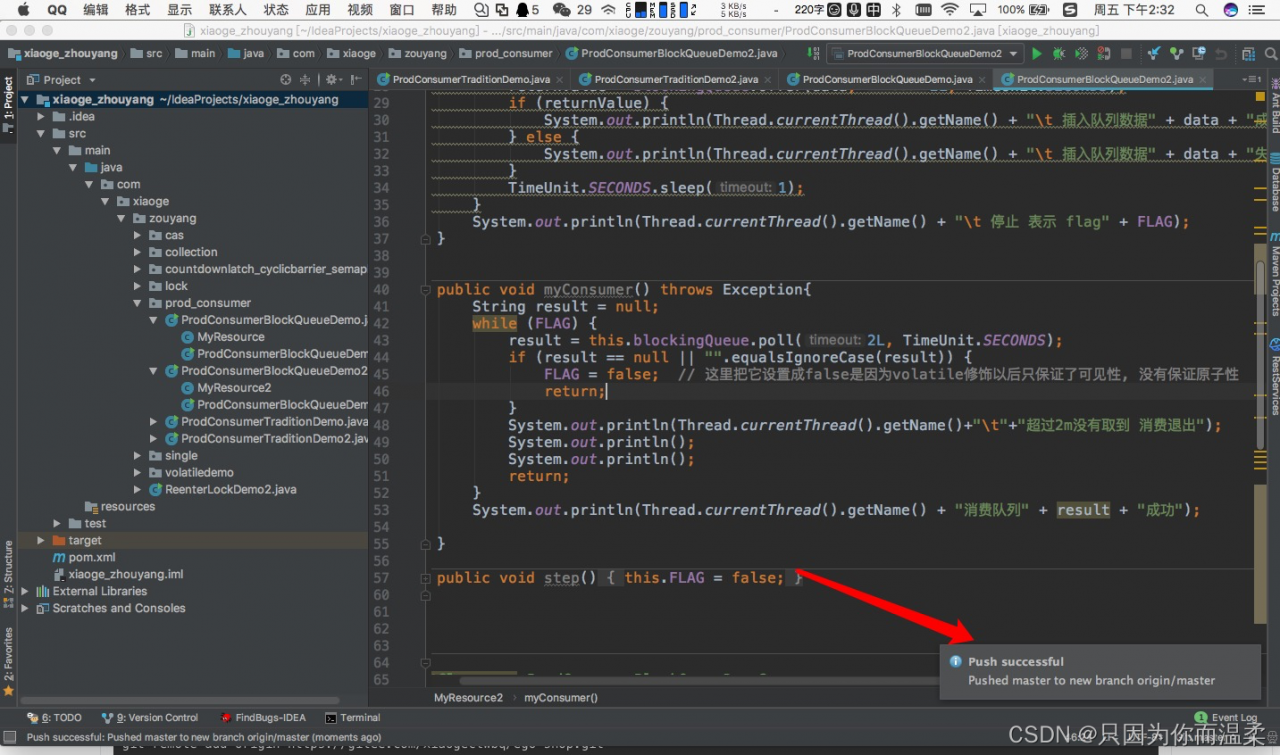Show VCS history clock icon

[1199, 53]
